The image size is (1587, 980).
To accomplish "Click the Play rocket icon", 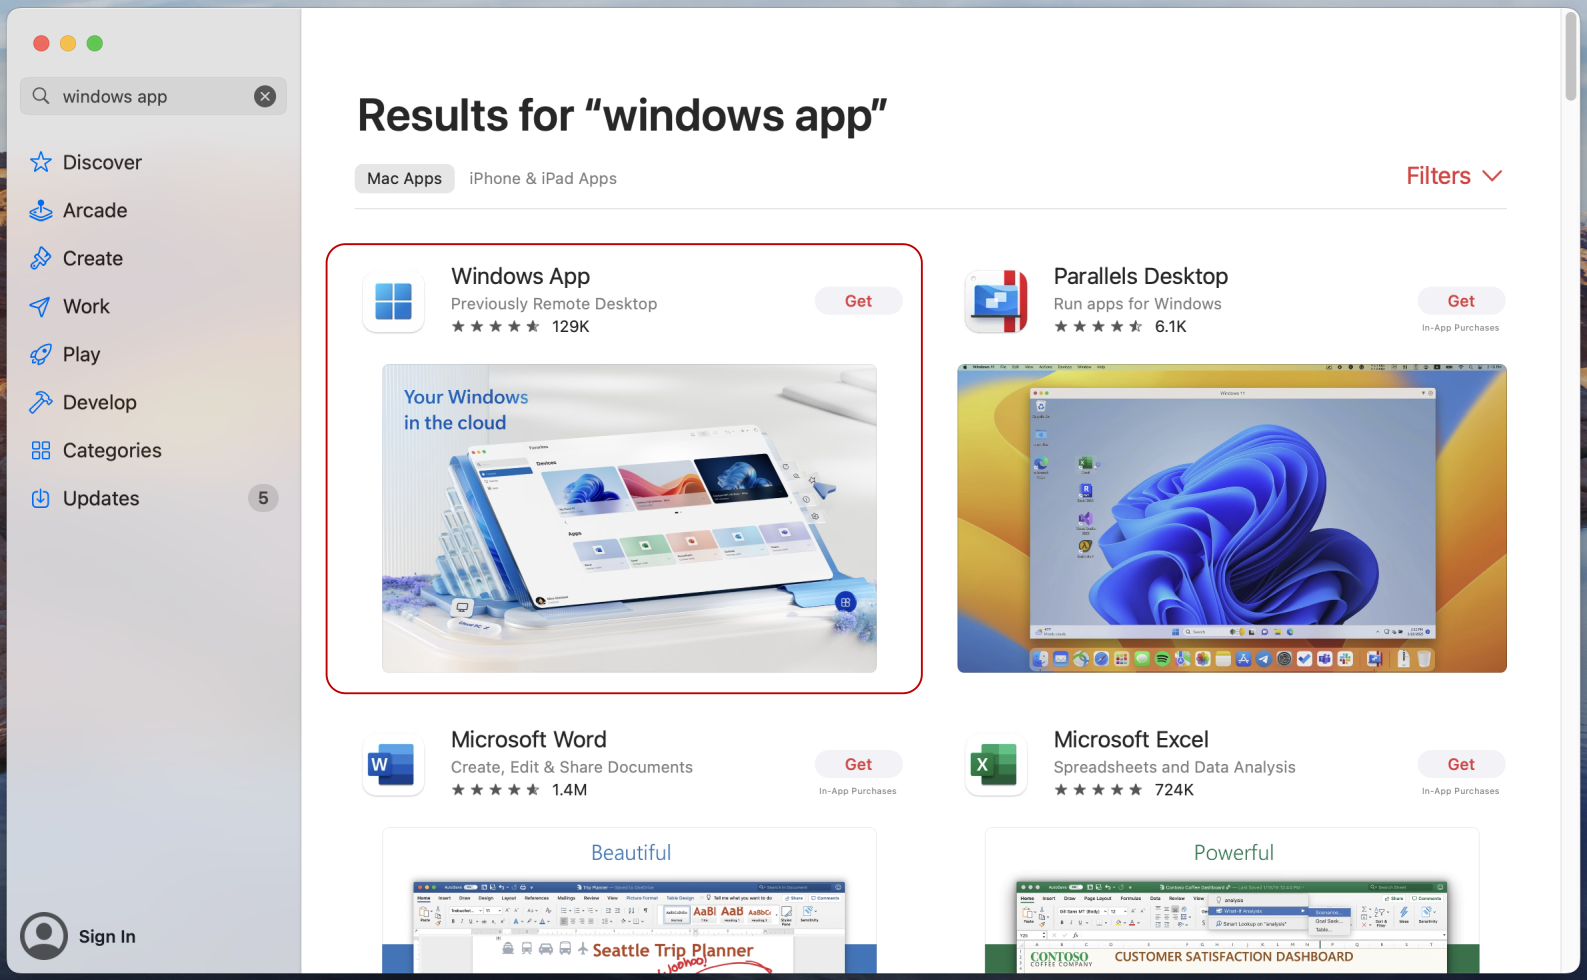I will pos(41,354).
